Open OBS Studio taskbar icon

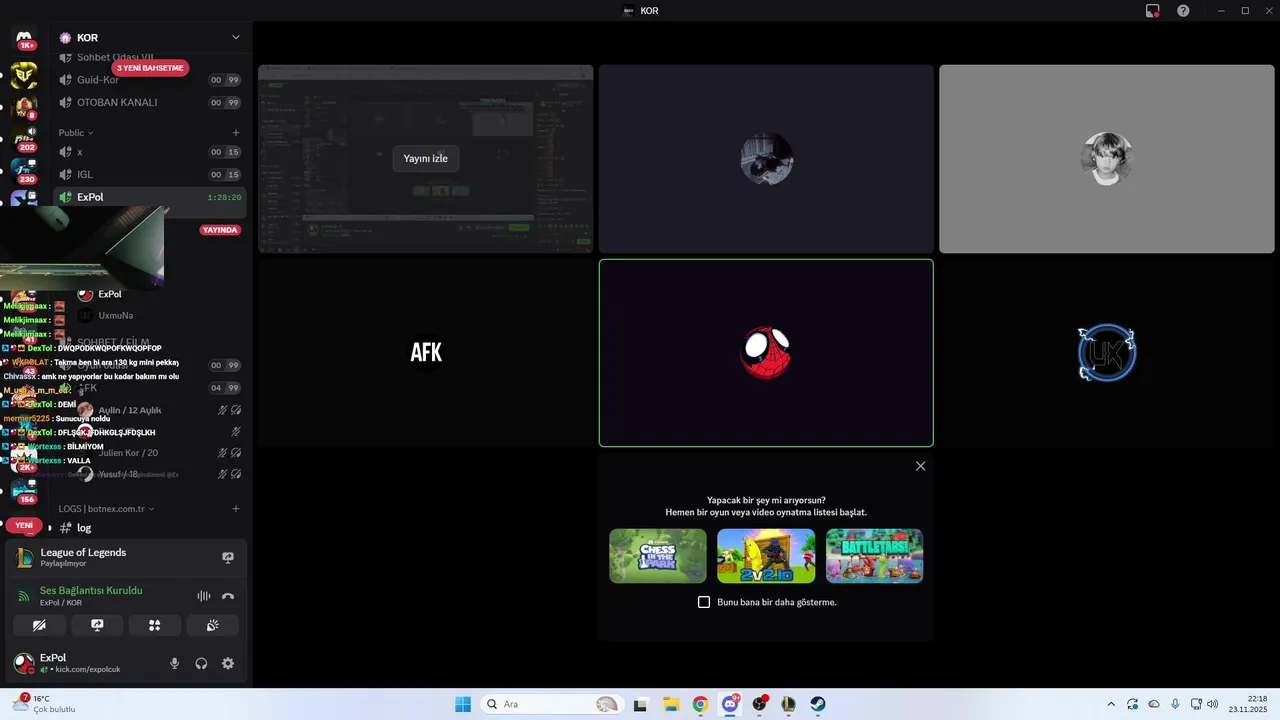759,704
